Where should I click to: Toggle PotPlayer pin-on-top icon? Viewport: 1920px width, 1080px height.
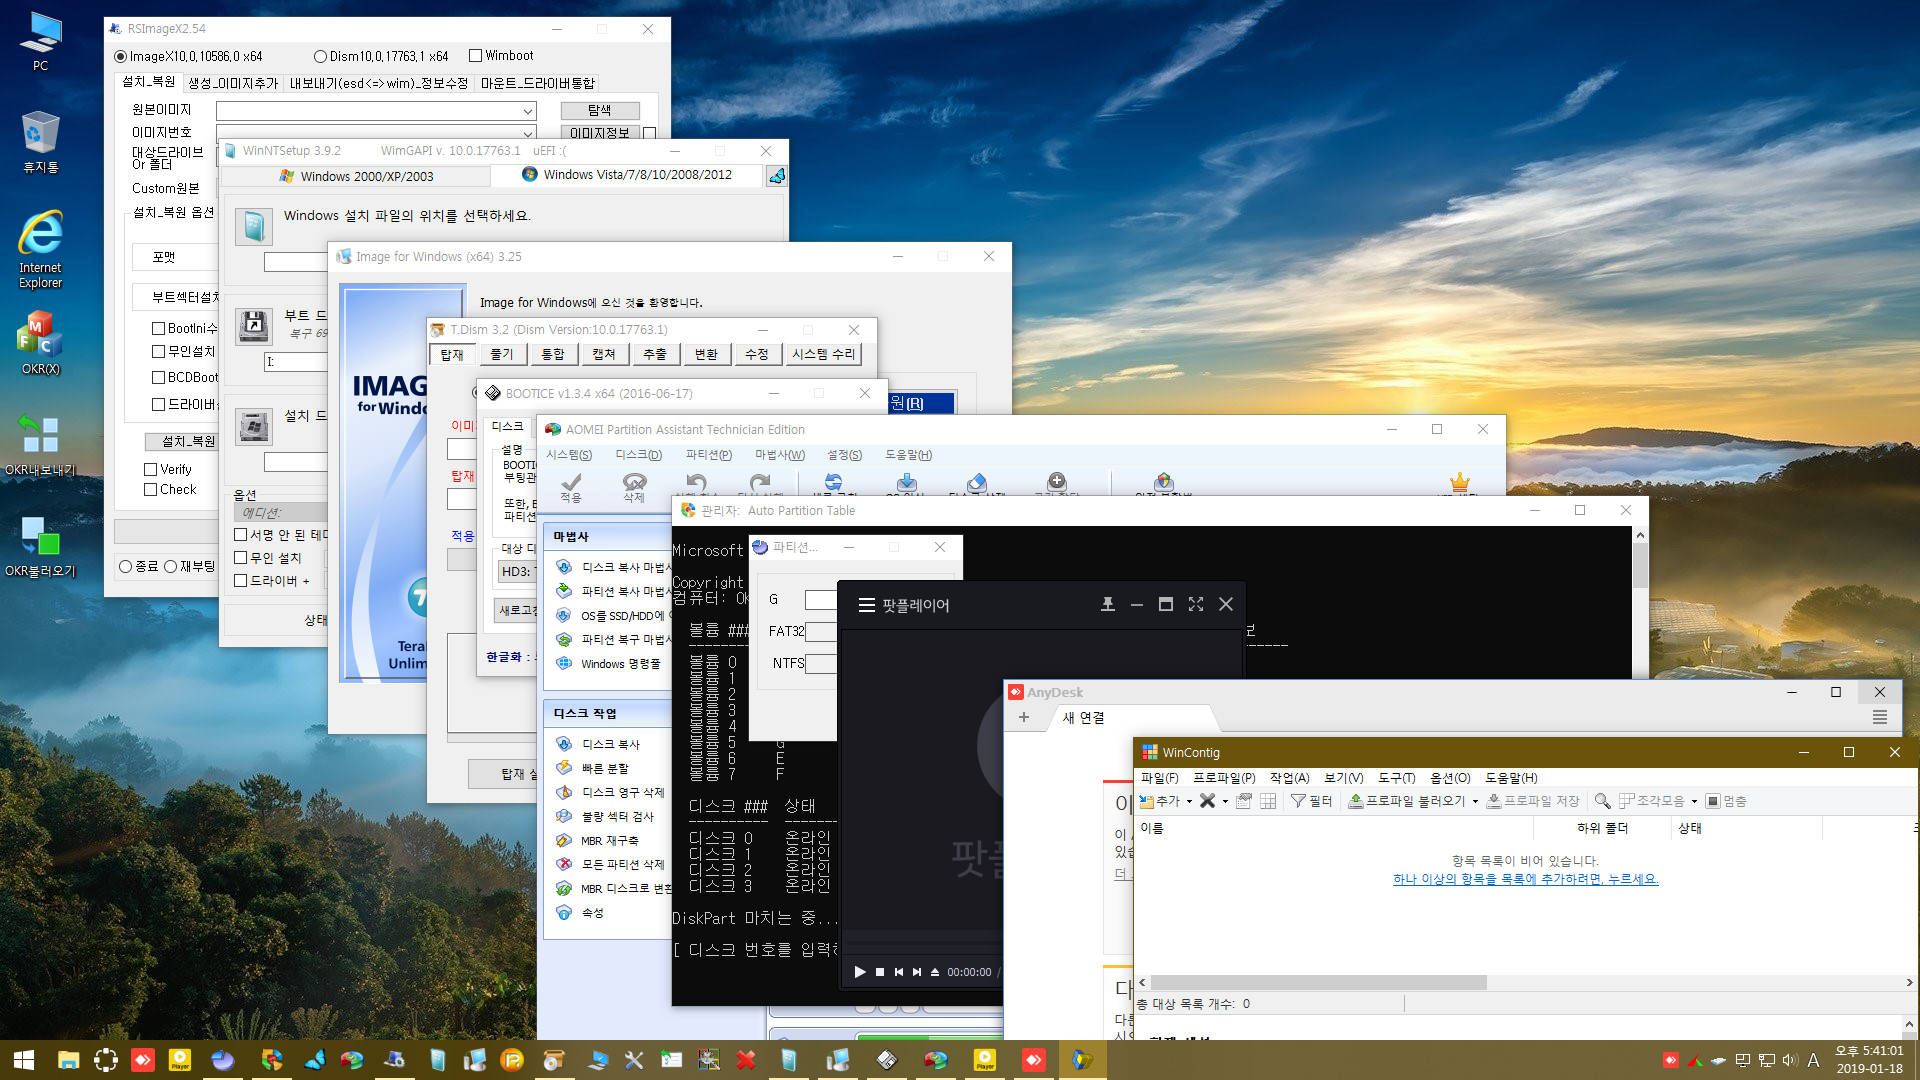point(1107,604)
